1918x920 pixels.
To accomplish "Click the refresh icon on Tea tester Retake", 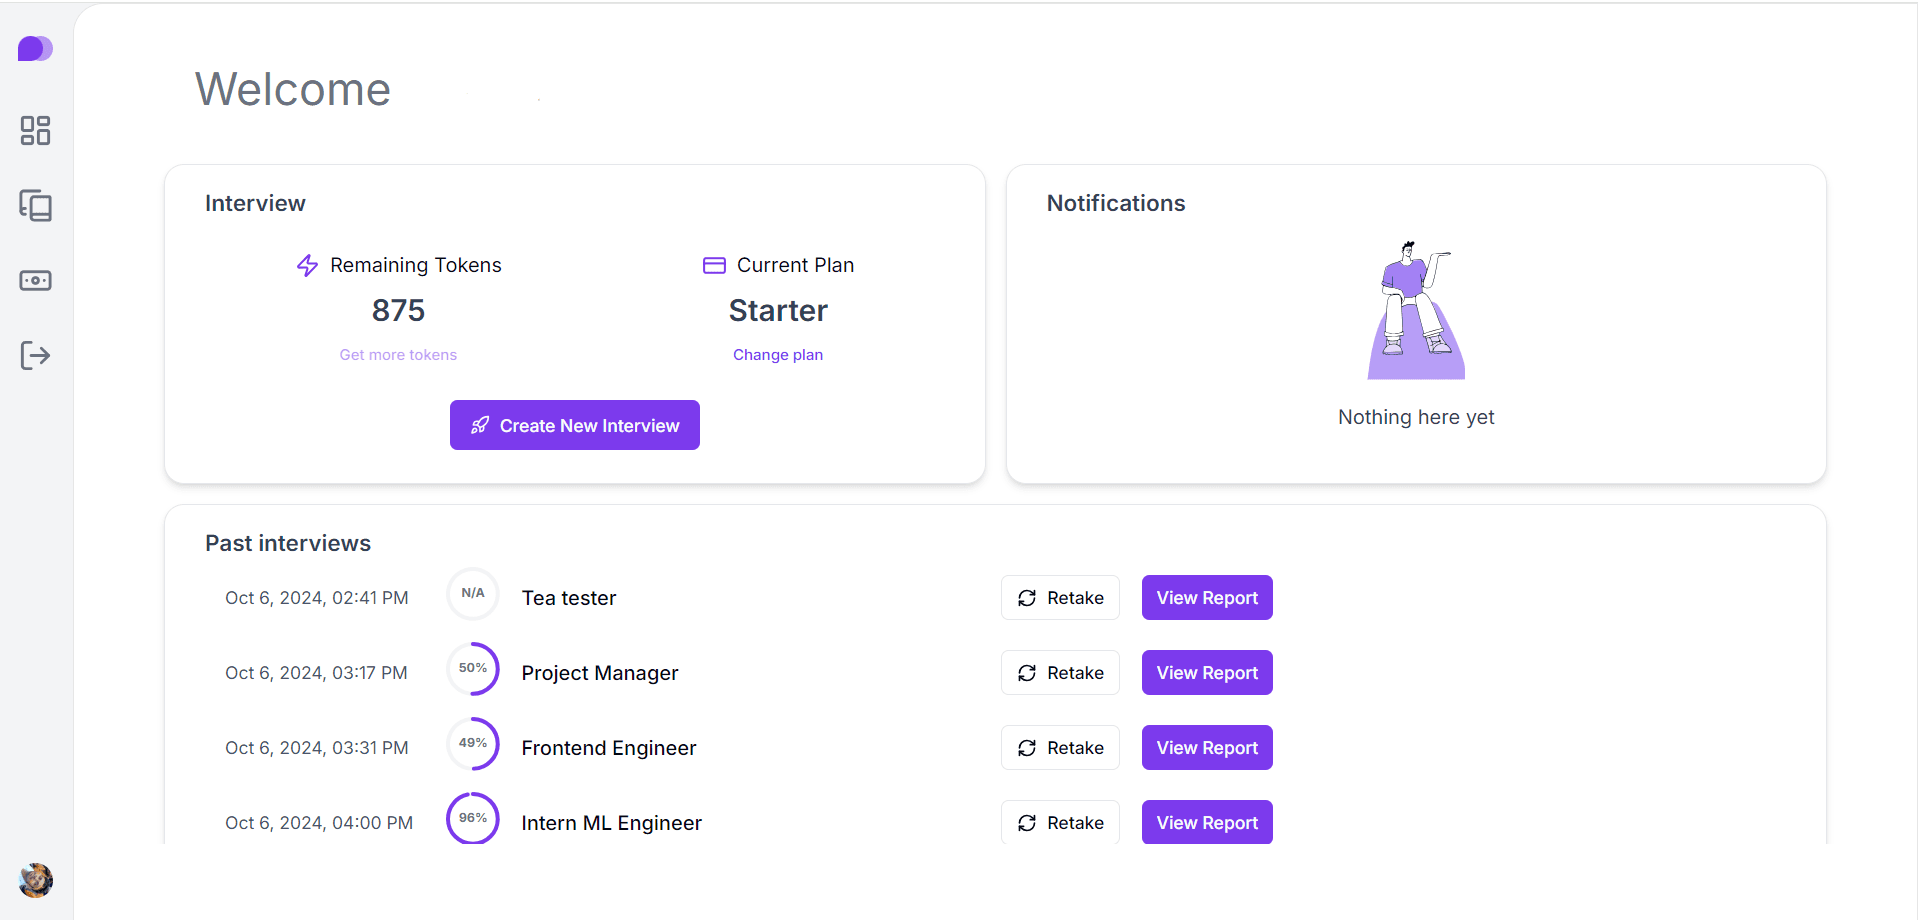I will 1026,597.
